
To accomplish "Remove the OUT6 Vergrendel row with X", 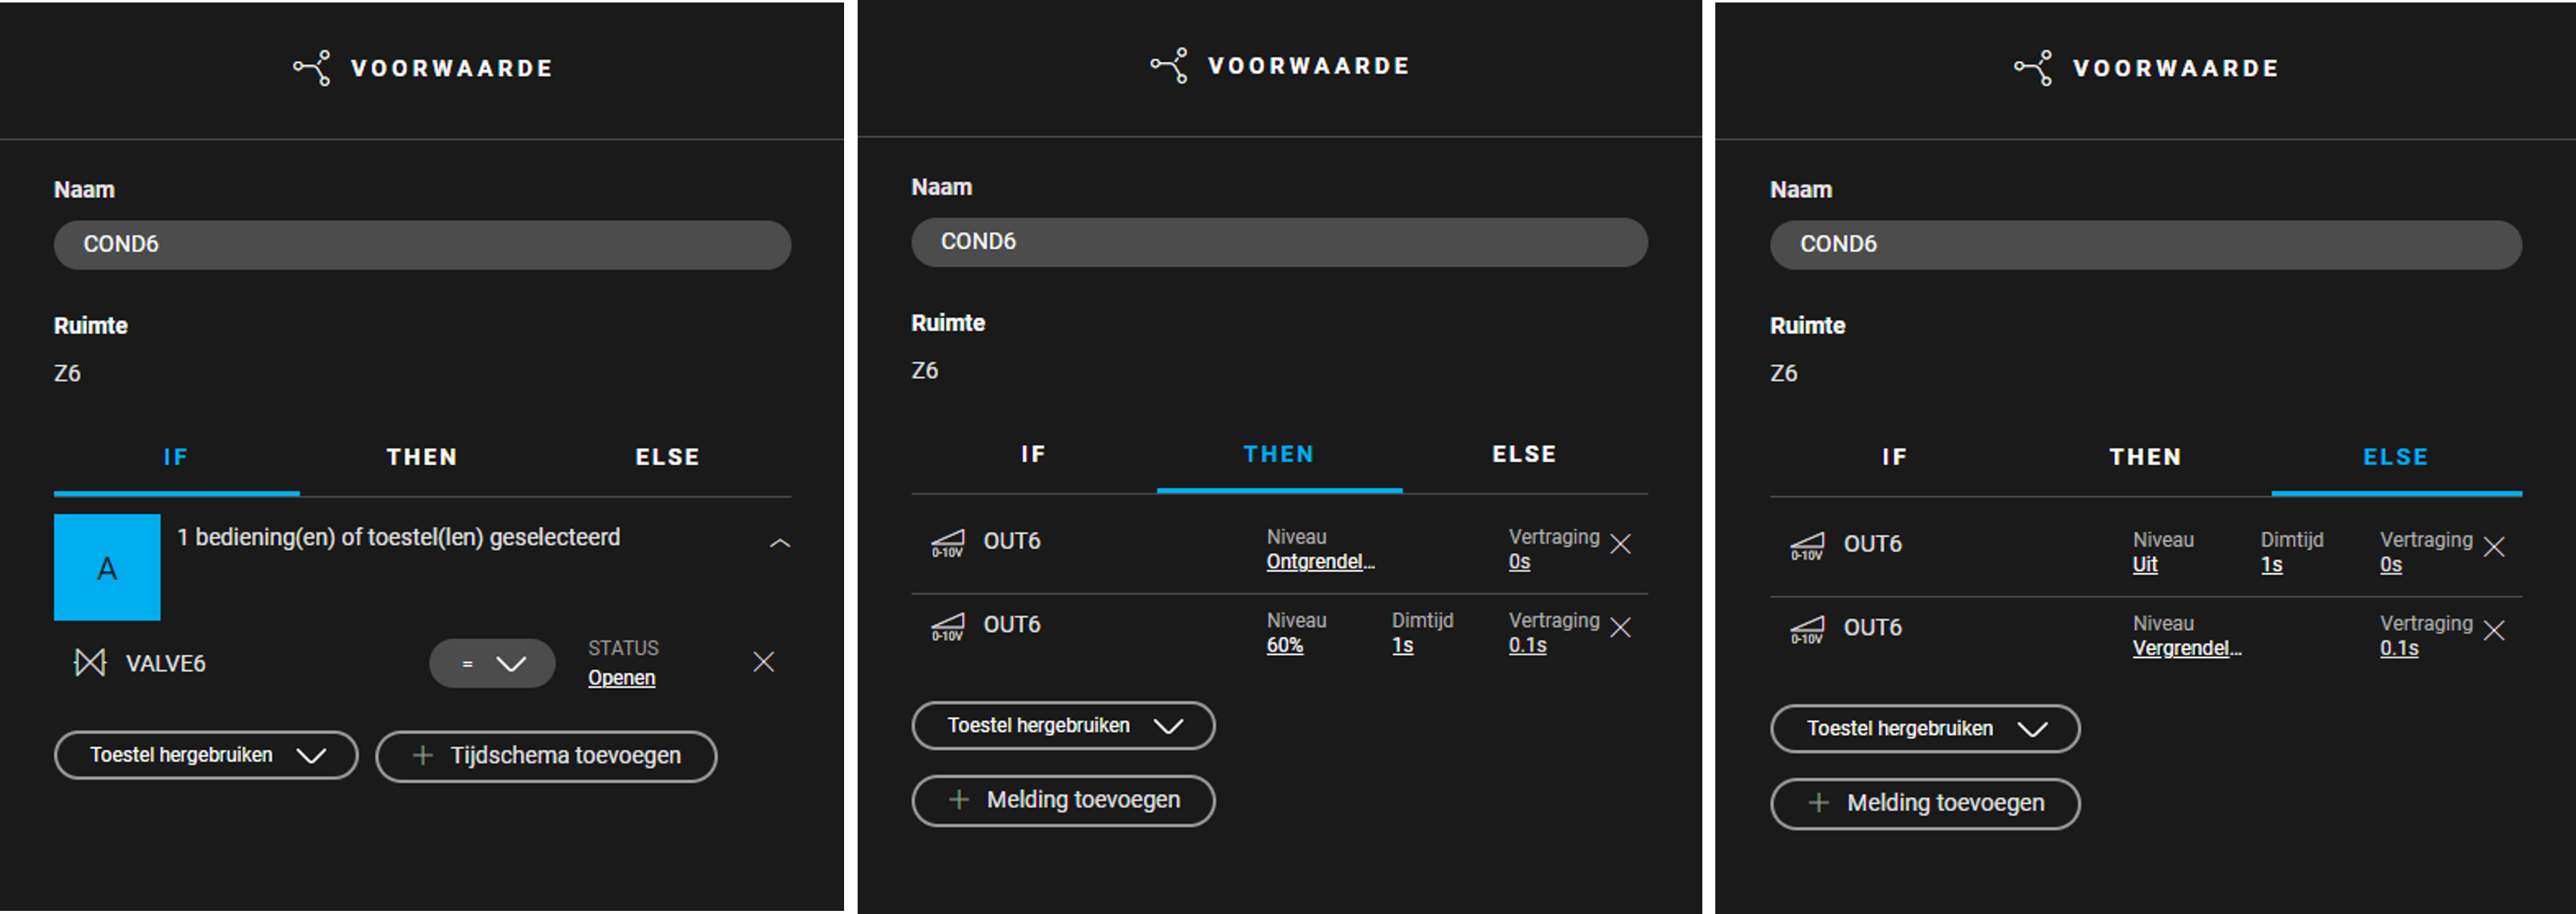I will click(2494, 630).
